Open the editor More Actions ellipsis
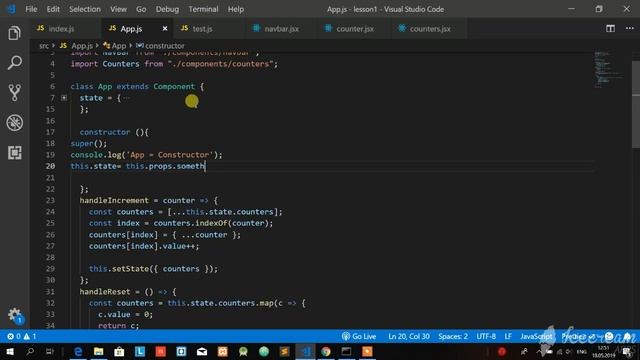Screen dimensions: 640x360 (x=630, y=29)
